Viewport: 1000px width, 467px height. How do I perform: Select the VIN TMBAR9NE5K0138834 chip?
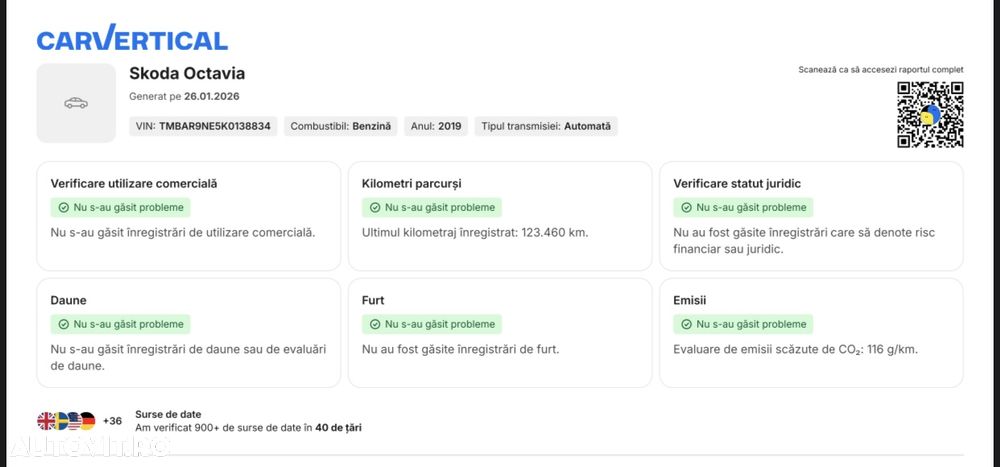(x=203, y=126)
